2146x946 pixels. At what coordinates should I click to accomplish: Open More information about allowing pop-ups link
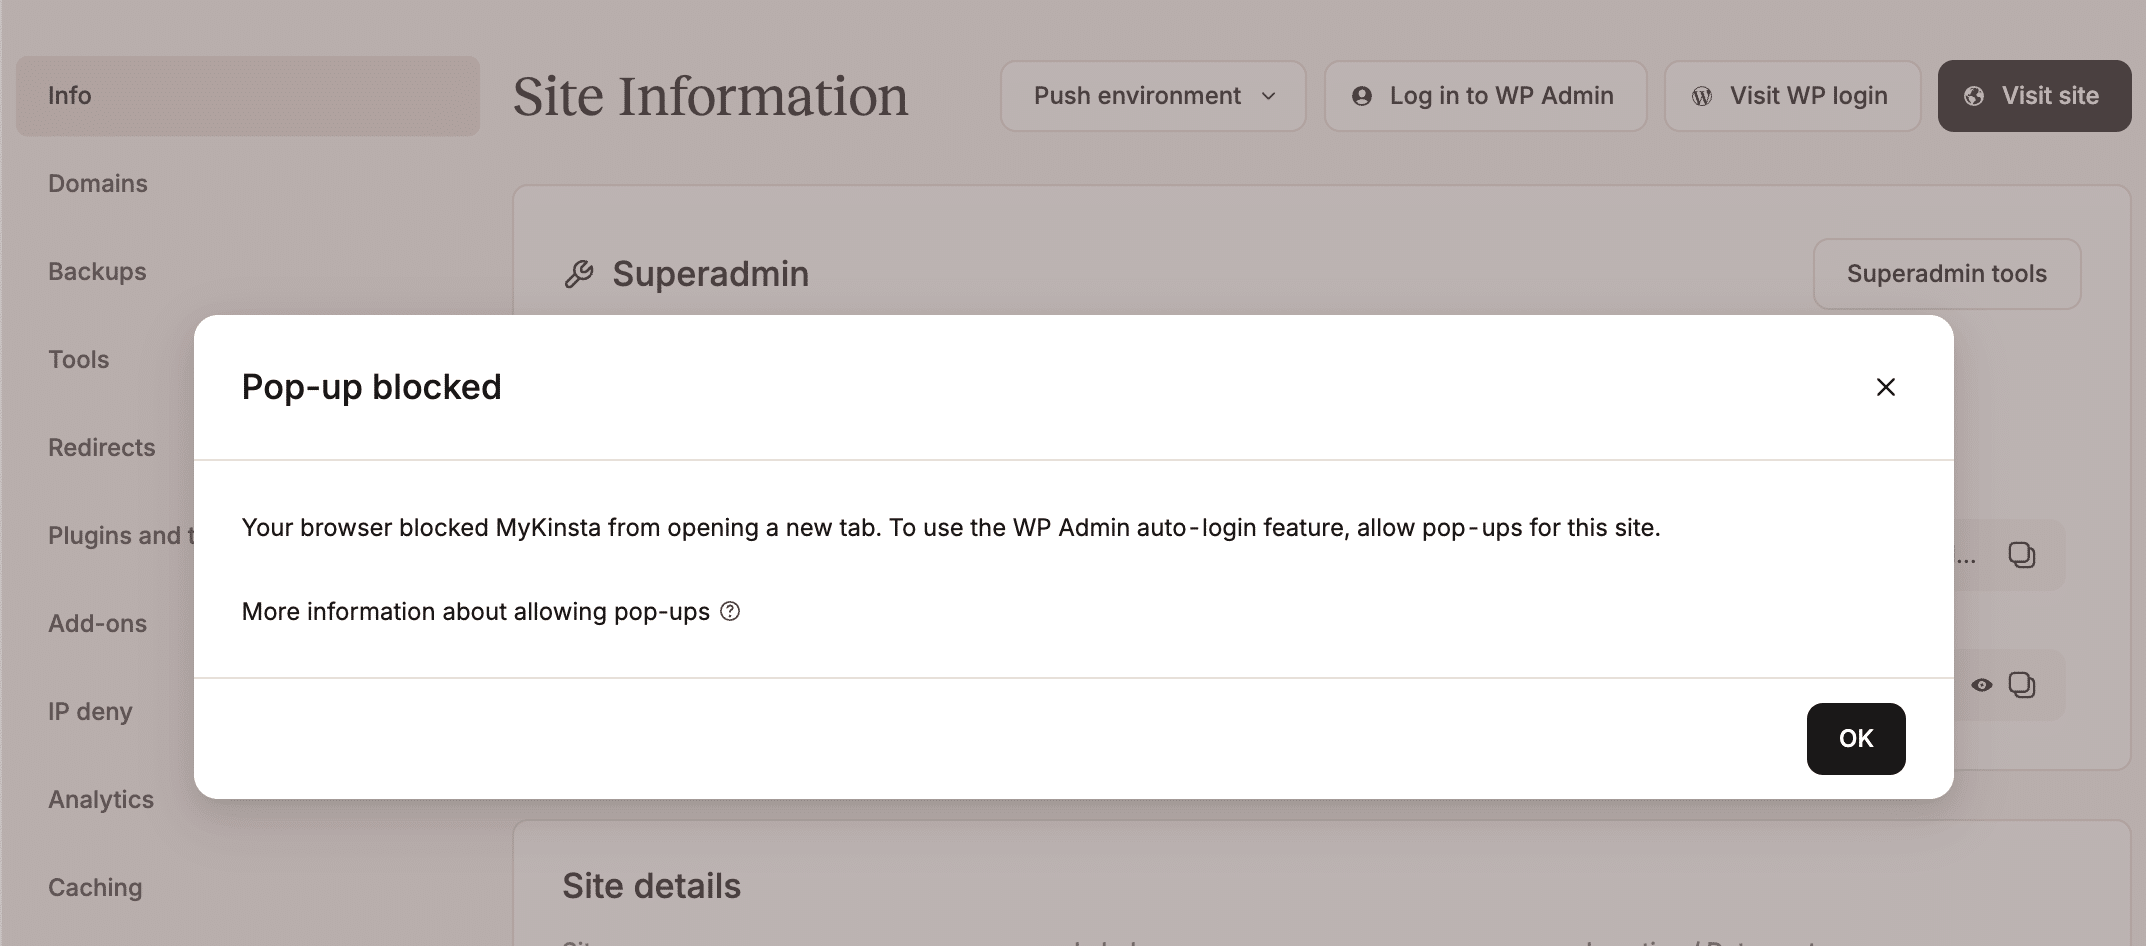[x=475, y=611]
